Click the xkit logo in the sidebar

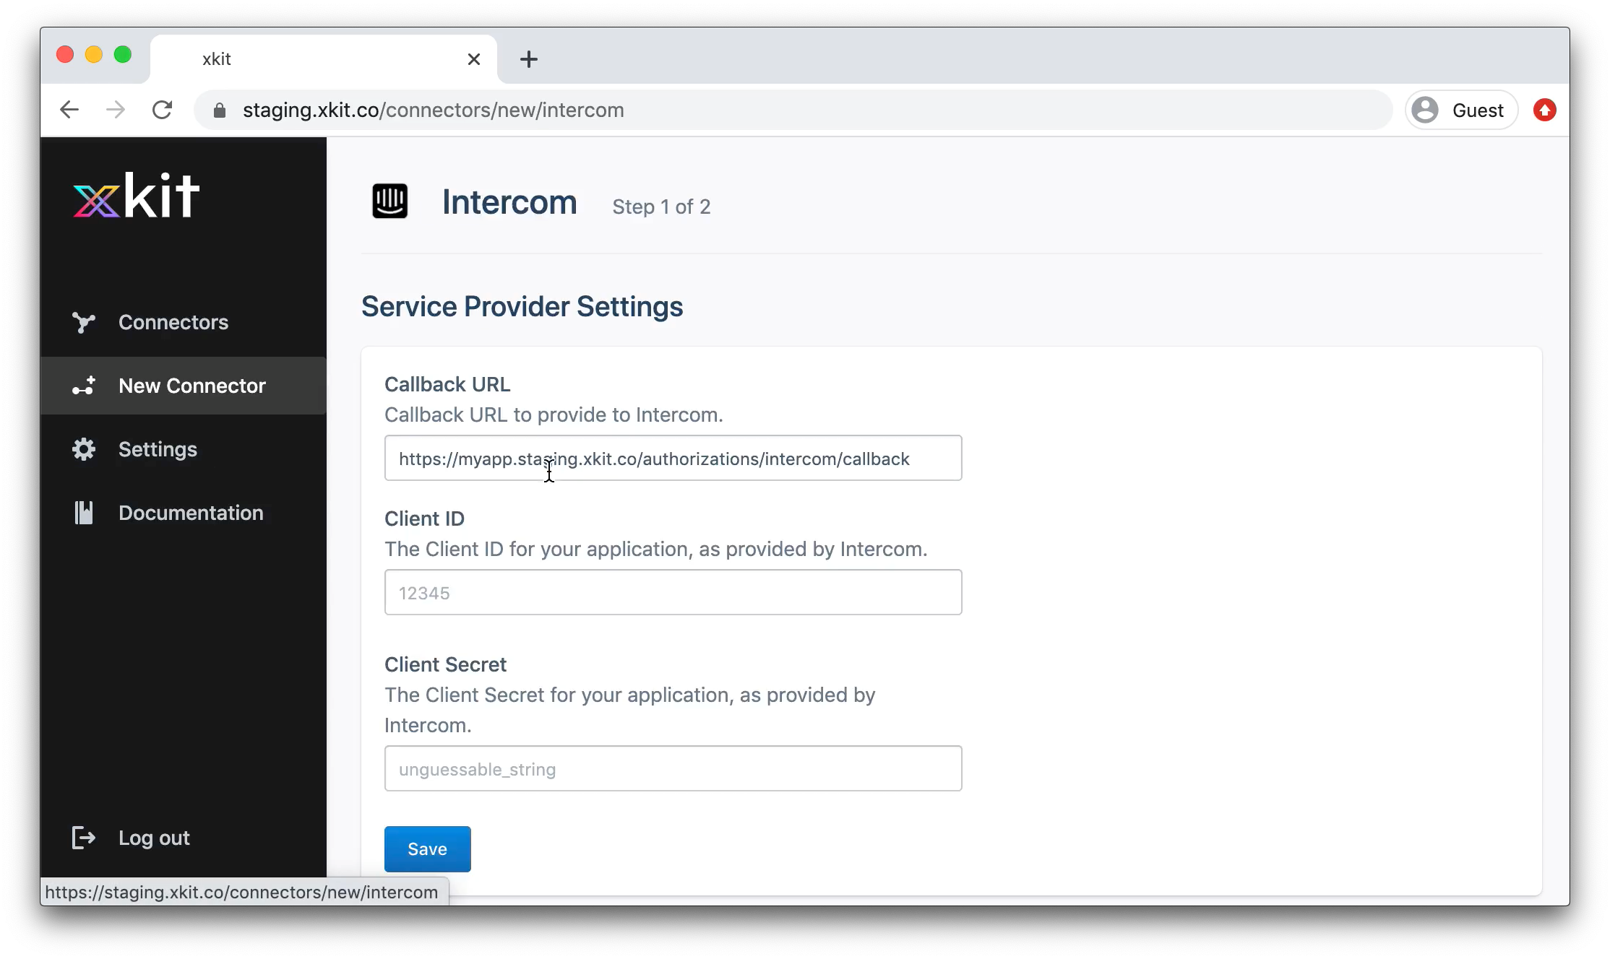point(136,196)
